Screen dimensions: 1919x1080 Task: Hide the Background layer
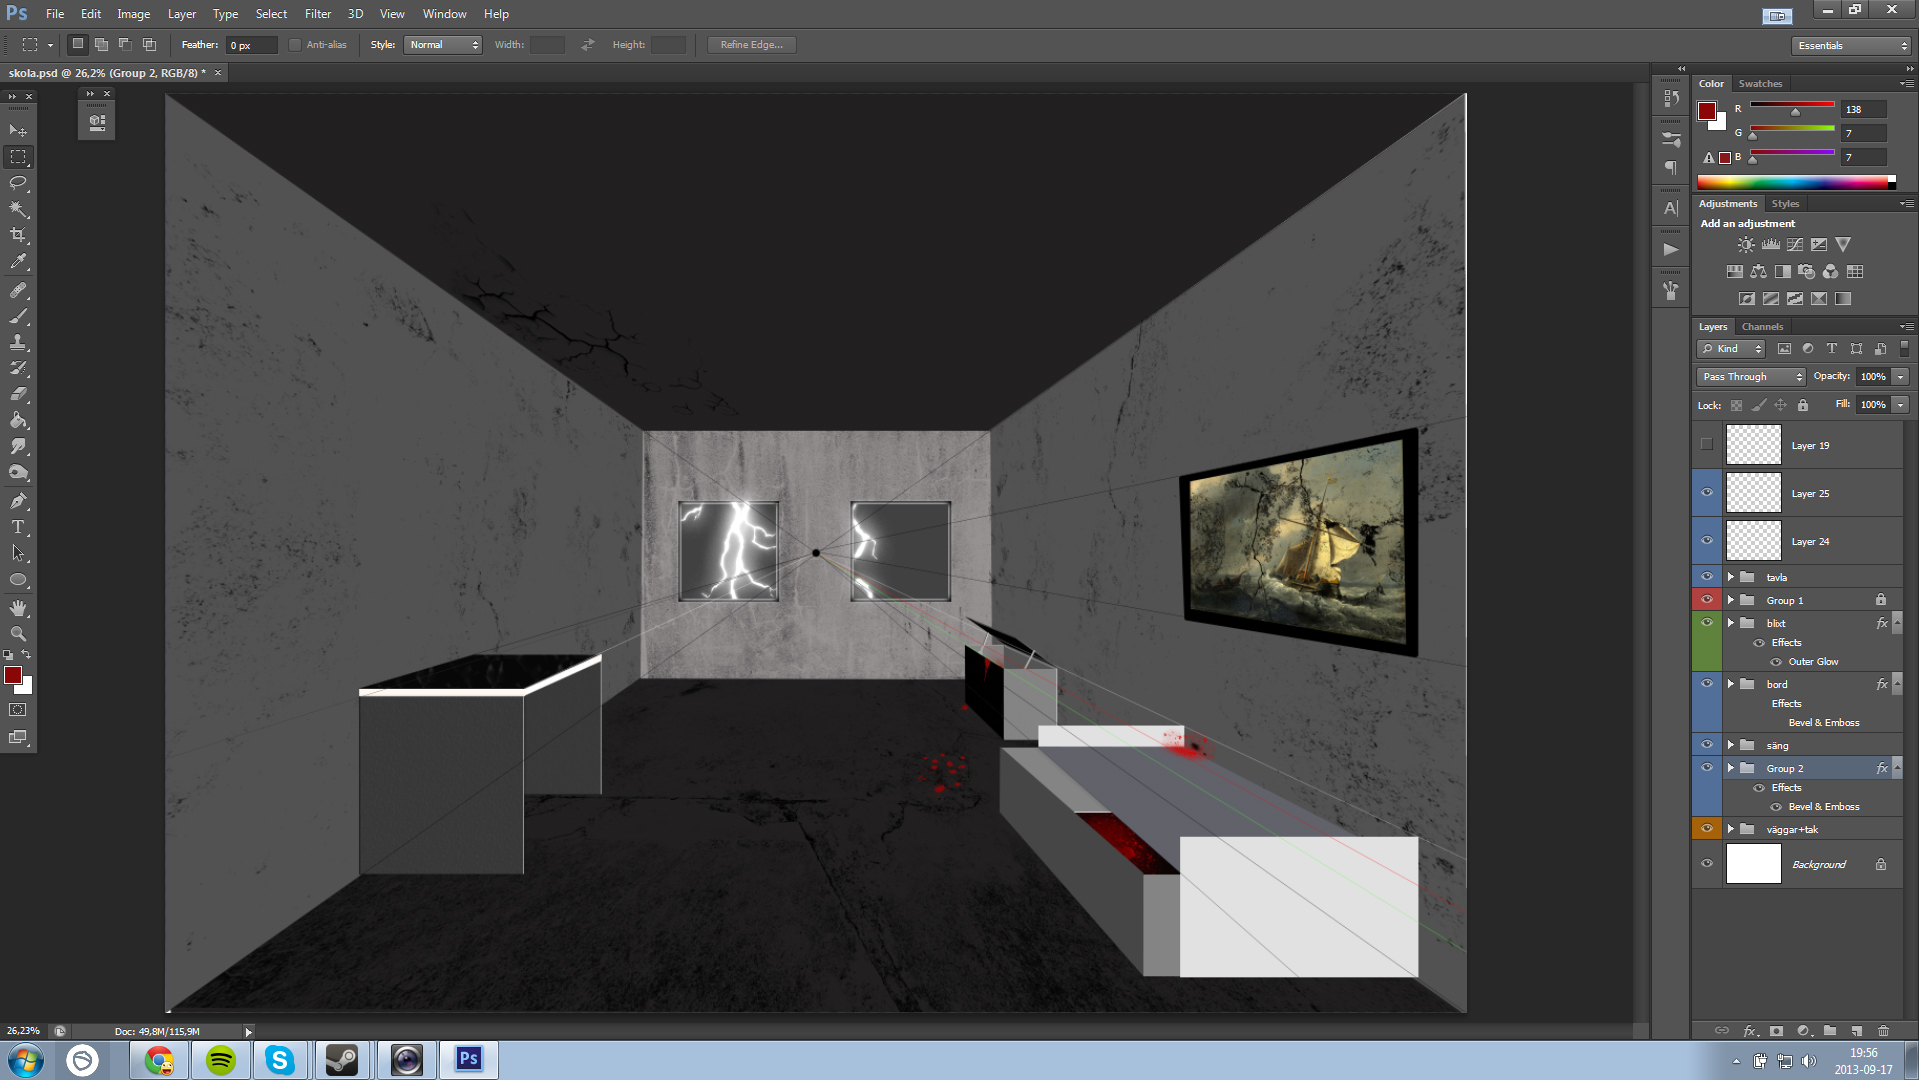(x=1707, y=864)
